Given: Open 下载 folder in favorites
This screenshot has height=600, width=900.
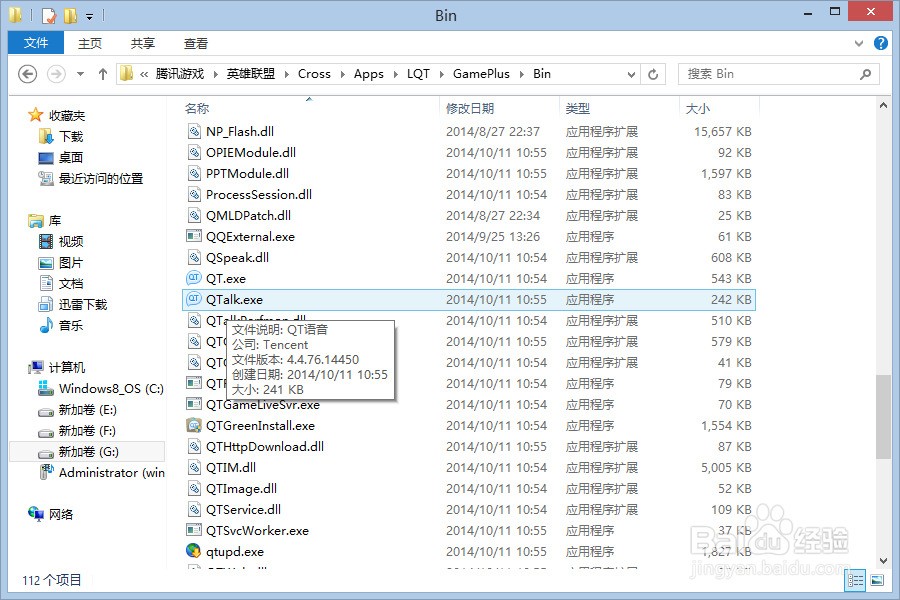Looking at the screenshot, I should pyautogui.click(x=71, y=137).
